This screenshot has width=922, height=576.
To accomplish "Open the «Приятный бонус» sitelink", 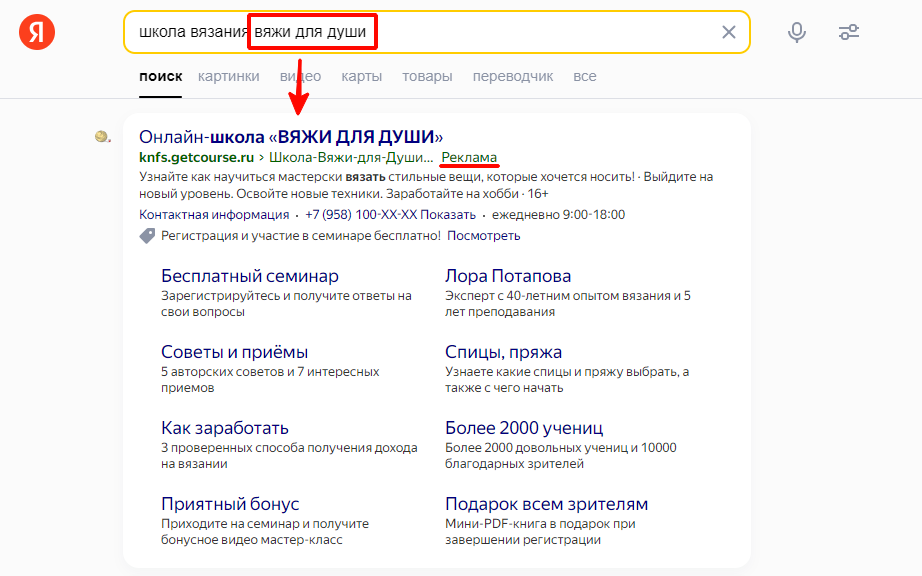I will coord(230,504).
